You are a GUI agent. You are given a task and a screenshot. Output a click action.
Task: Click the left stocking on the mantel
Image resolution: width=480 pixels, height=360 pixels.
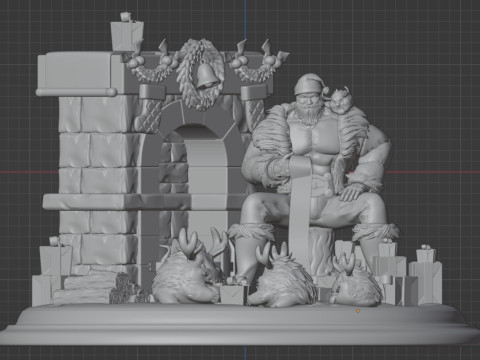149,109
